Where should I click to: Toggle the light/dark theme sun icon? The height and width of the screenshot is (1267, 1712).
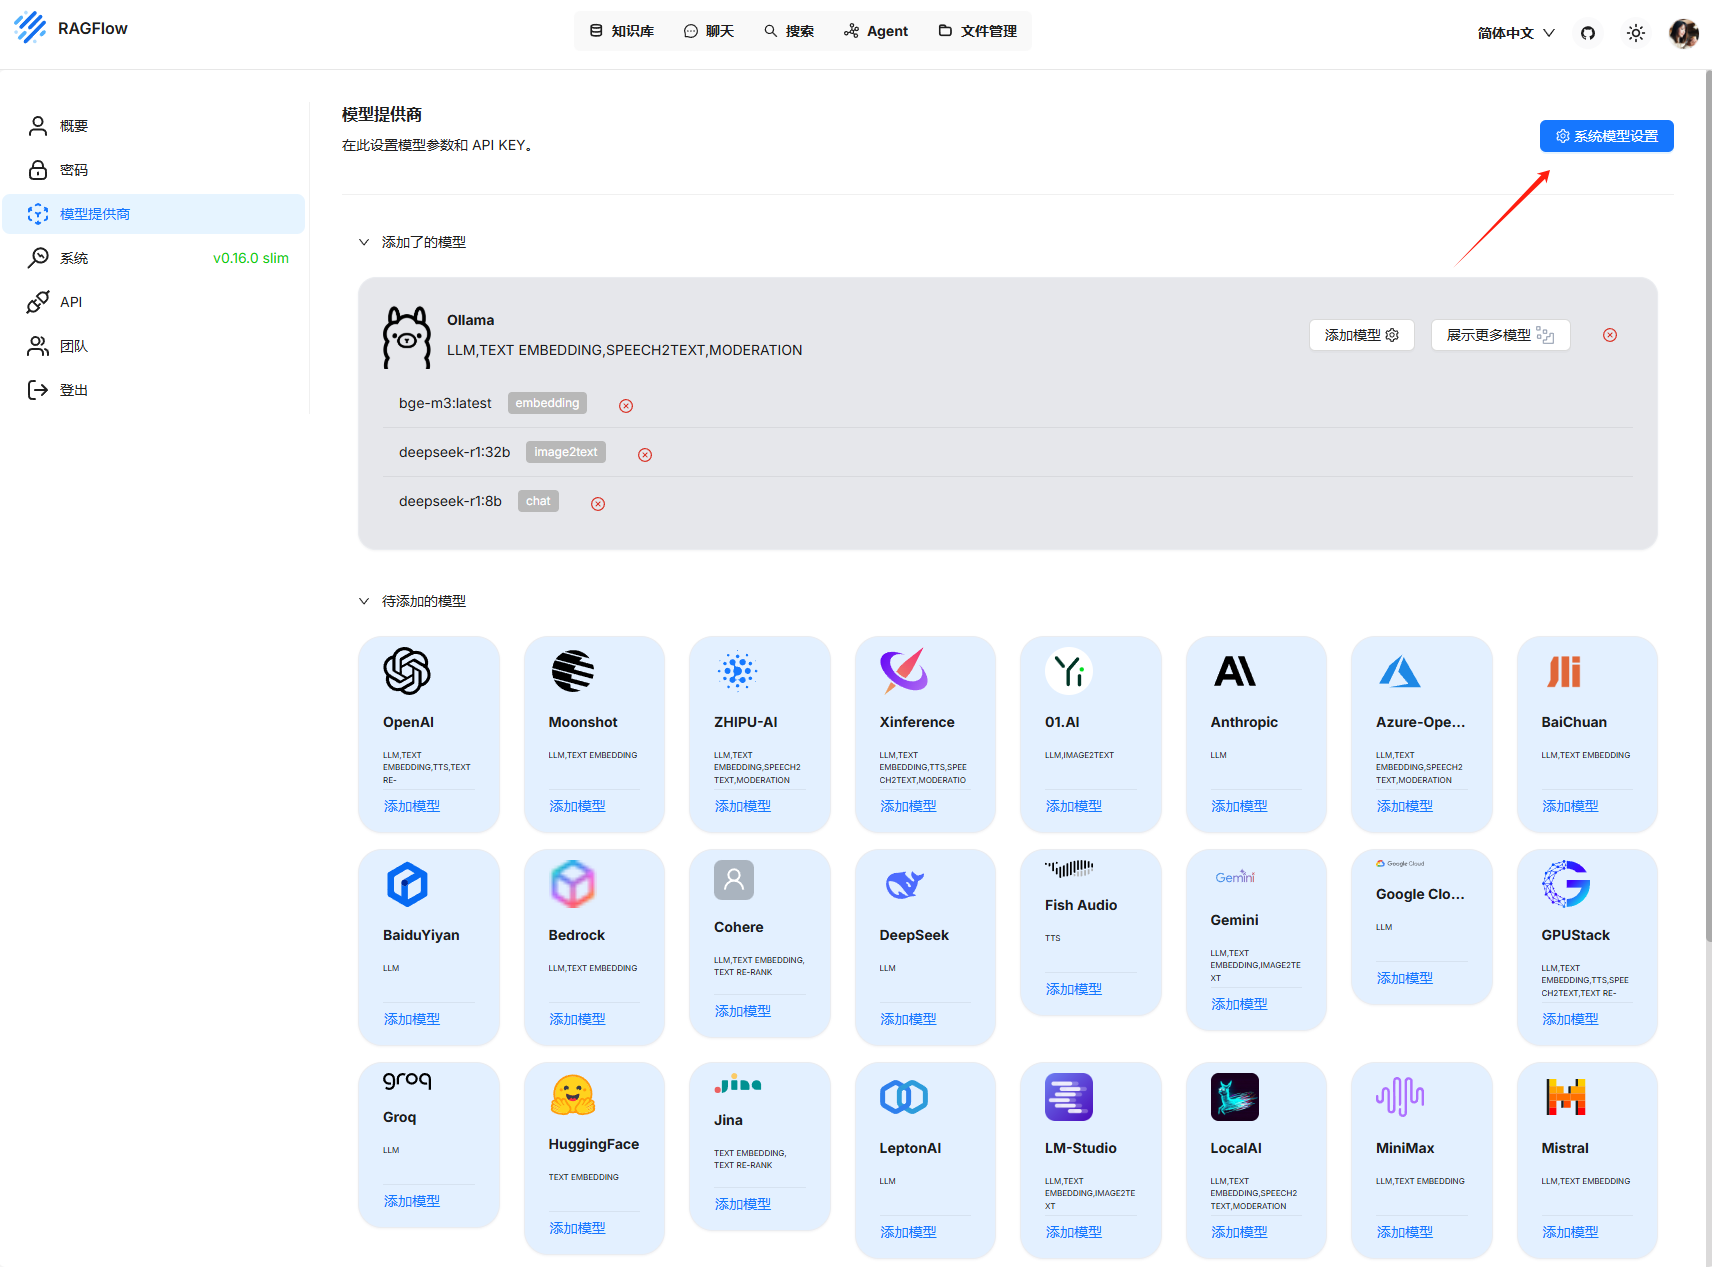coord(1636,33)
